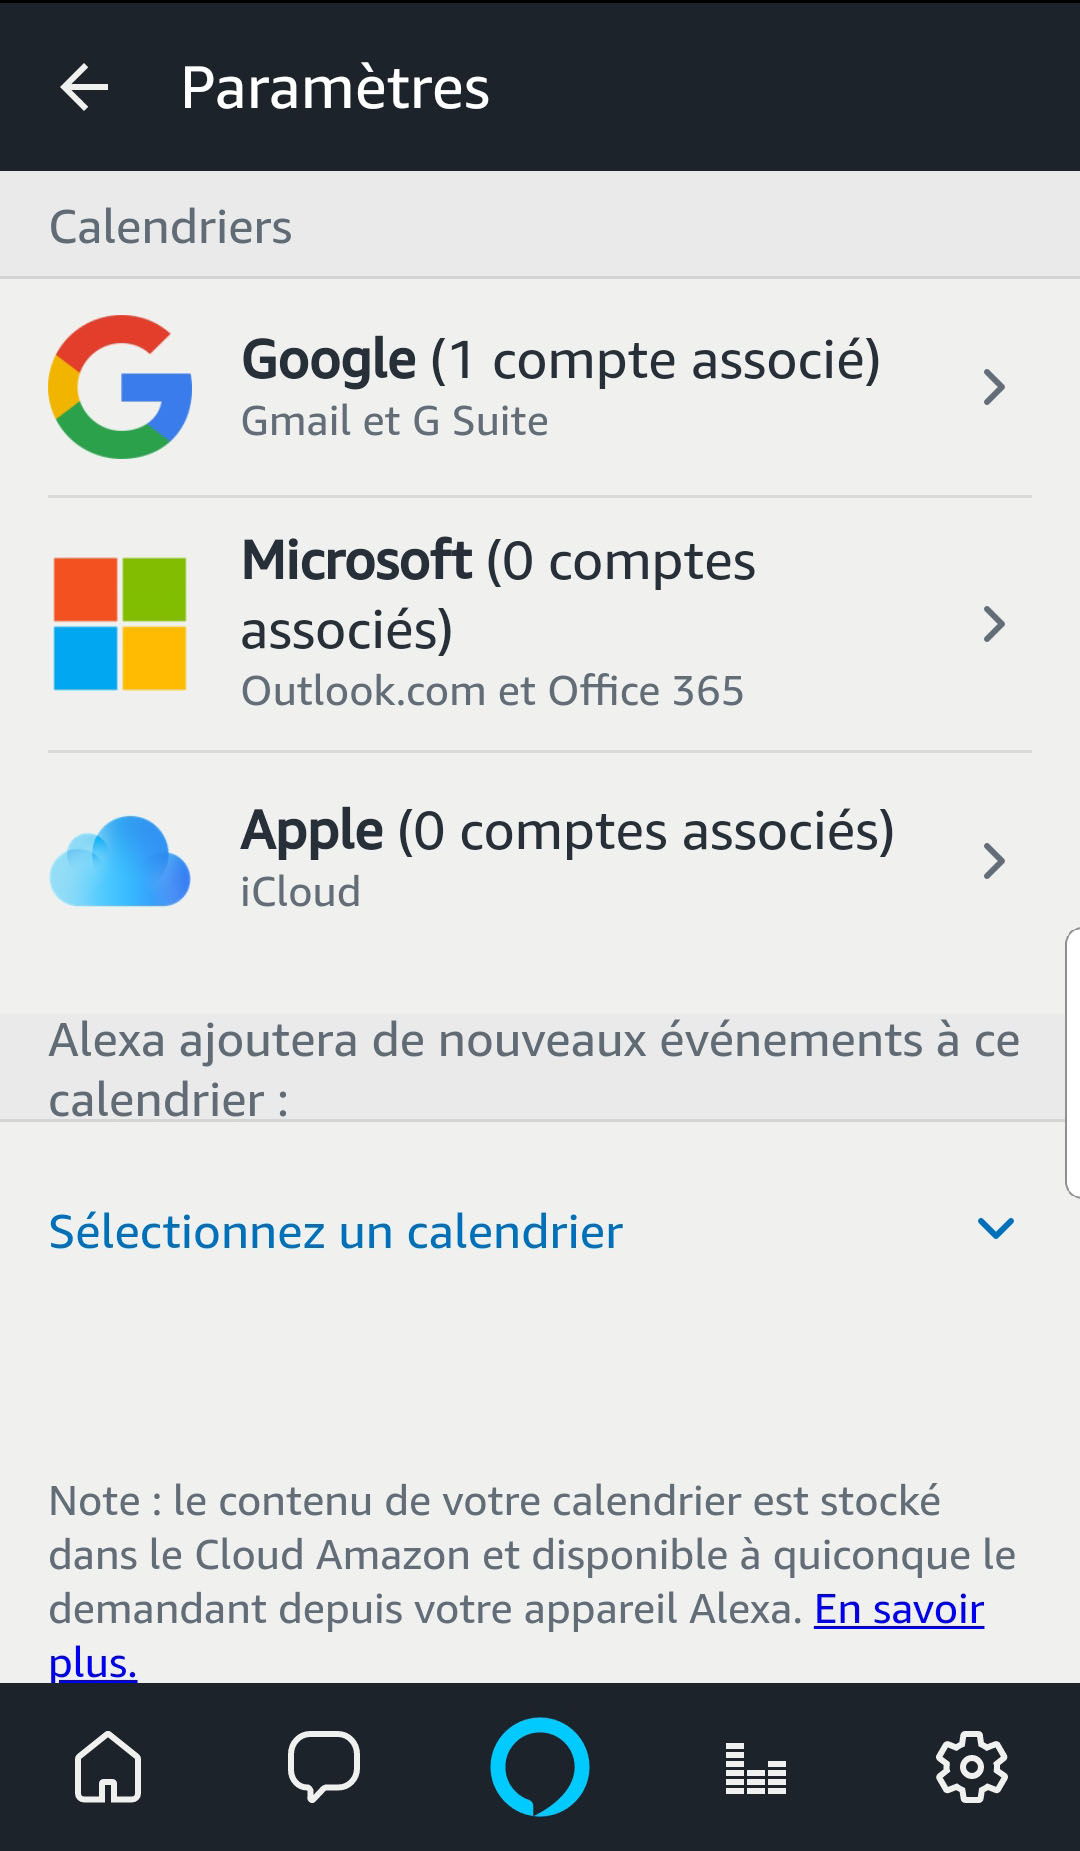Open the Music equalizer bars icon
Viewport: 1080px width, 1851px height.
[756, 1768]
